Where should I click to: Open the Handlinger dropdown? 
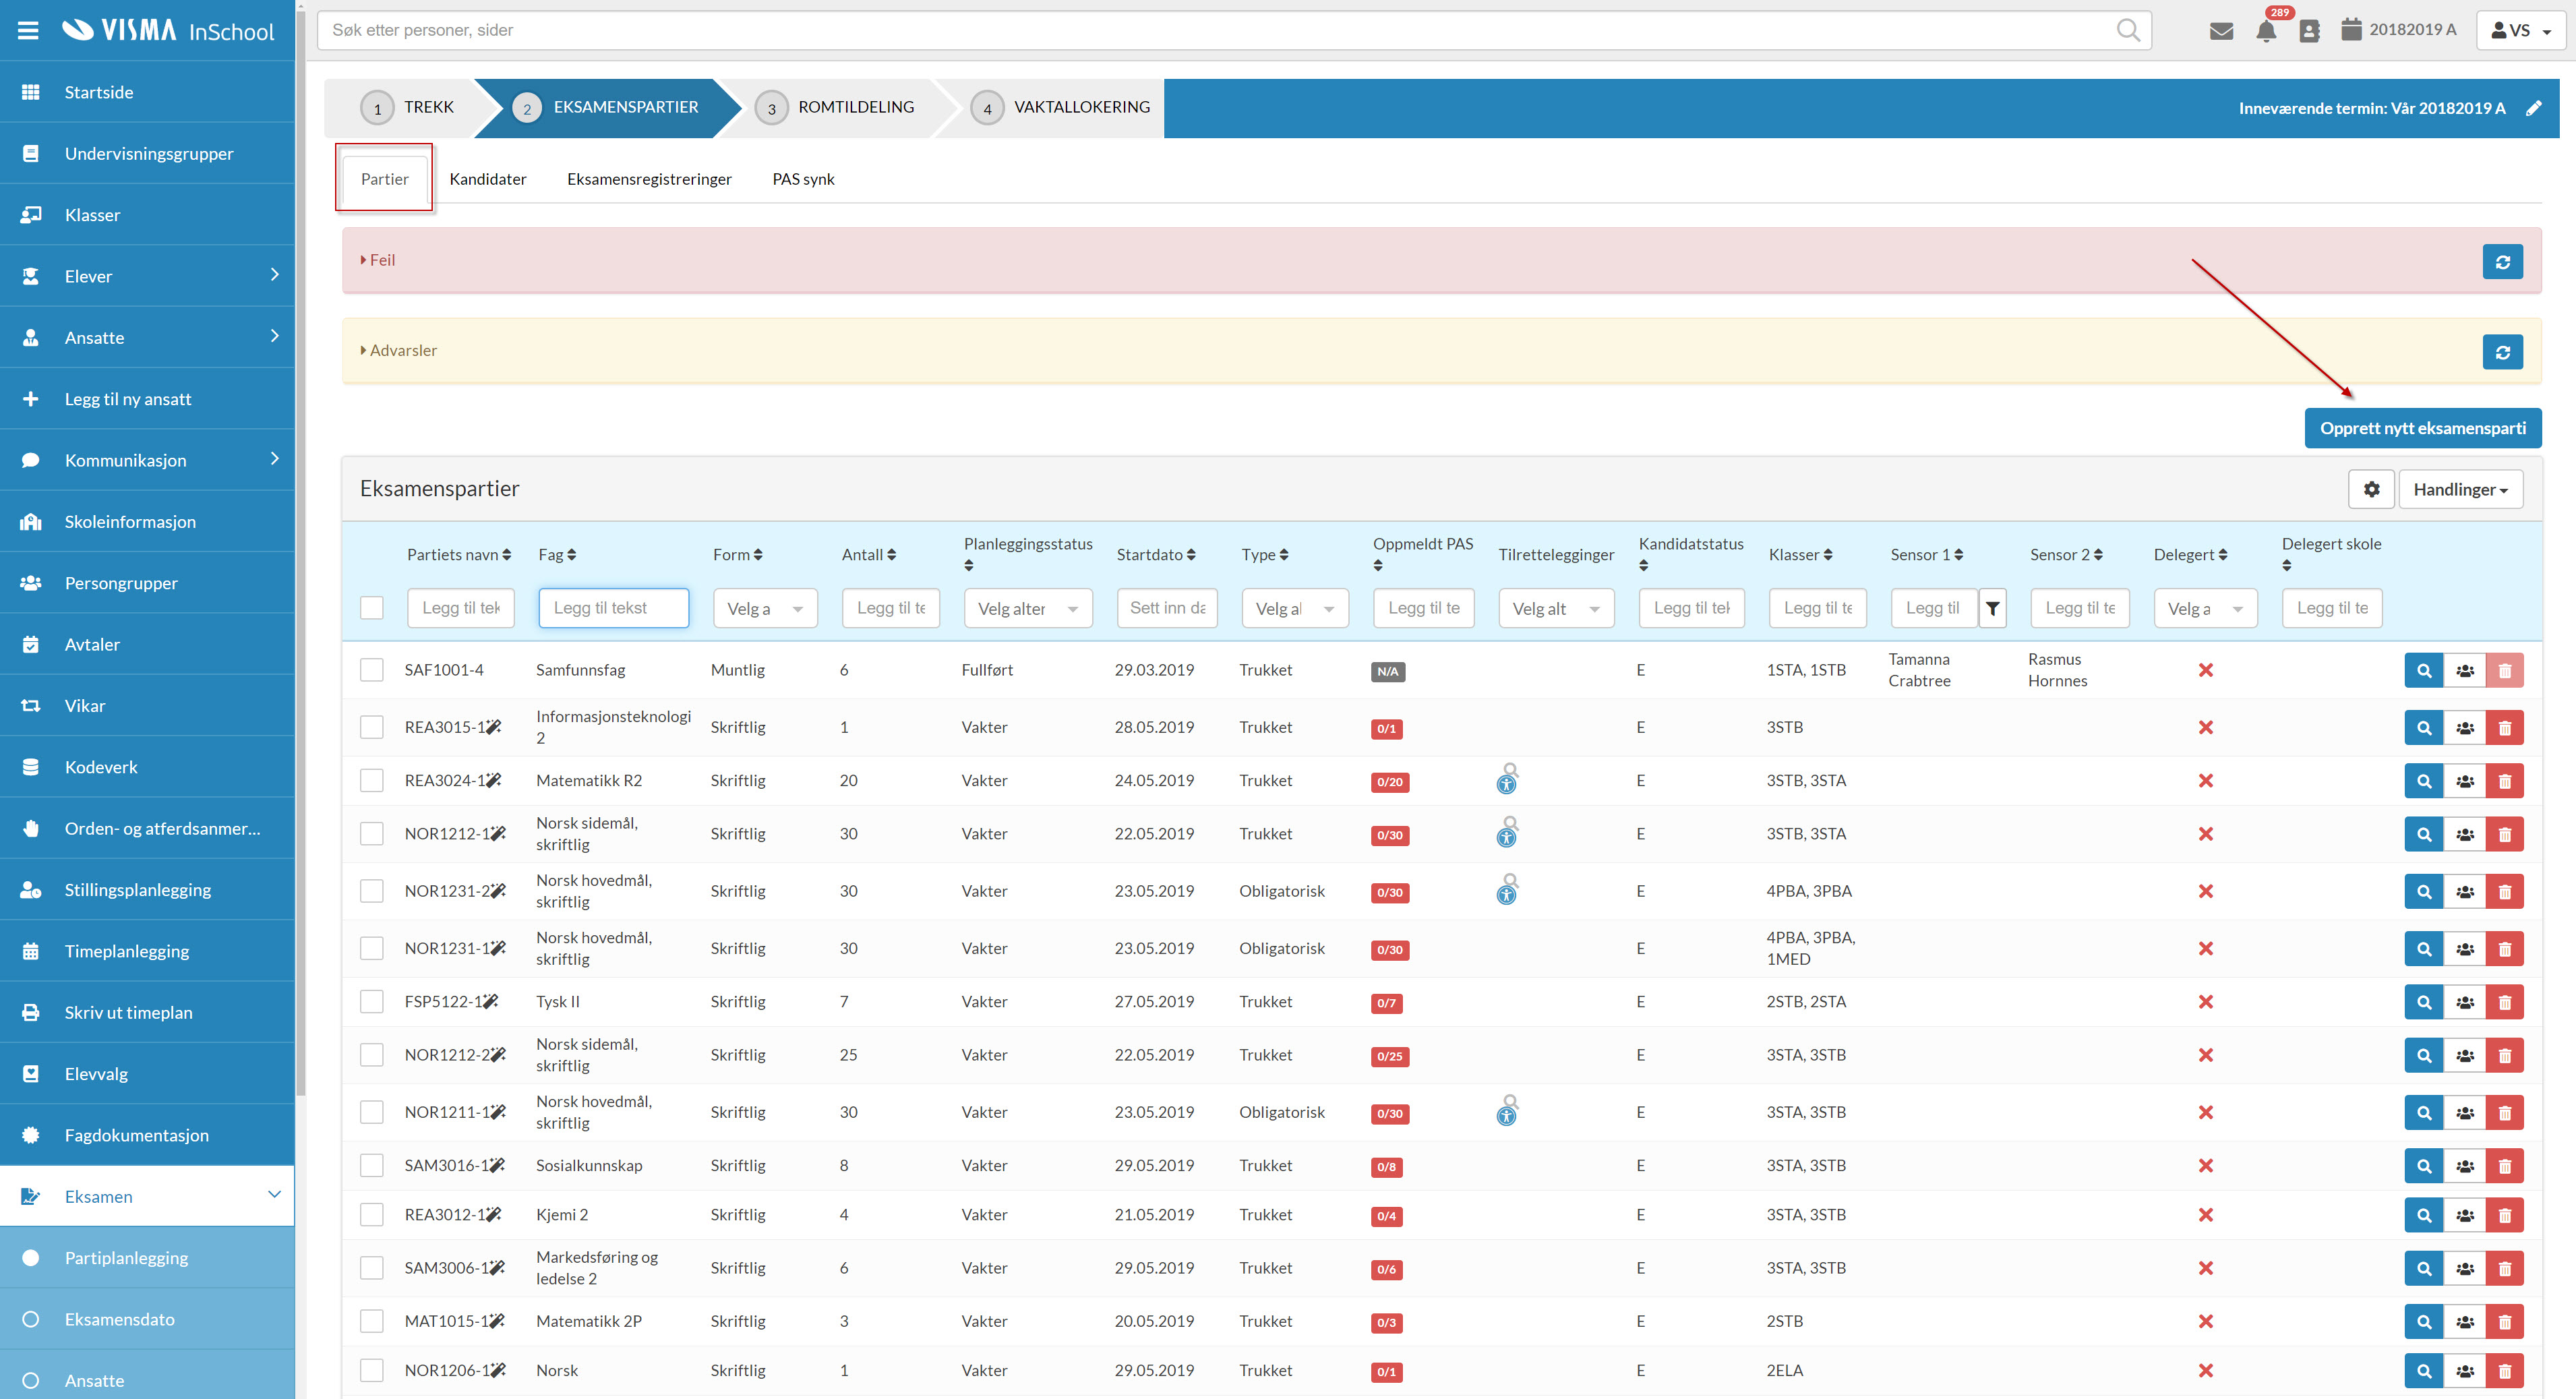2460,490
